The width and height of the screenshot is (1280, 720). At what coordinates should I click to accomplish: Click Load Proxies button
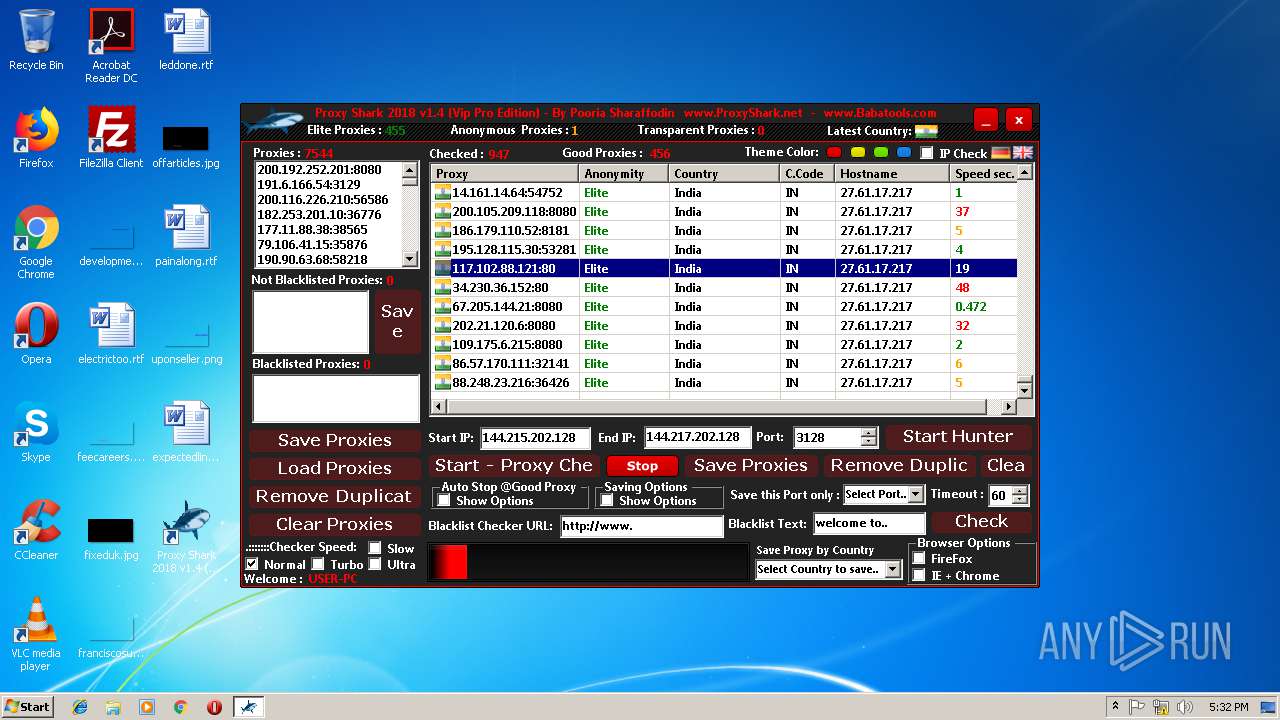pos(334,468)
